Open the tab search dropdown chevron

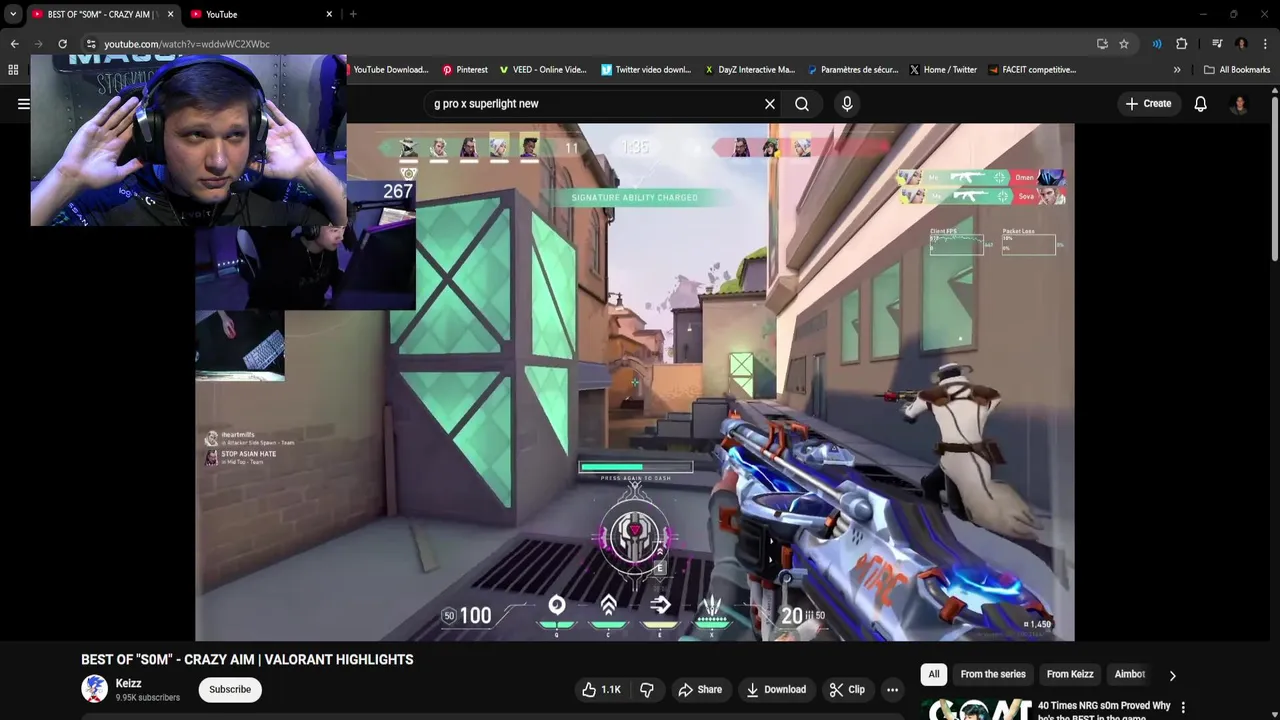coord(13,14)
